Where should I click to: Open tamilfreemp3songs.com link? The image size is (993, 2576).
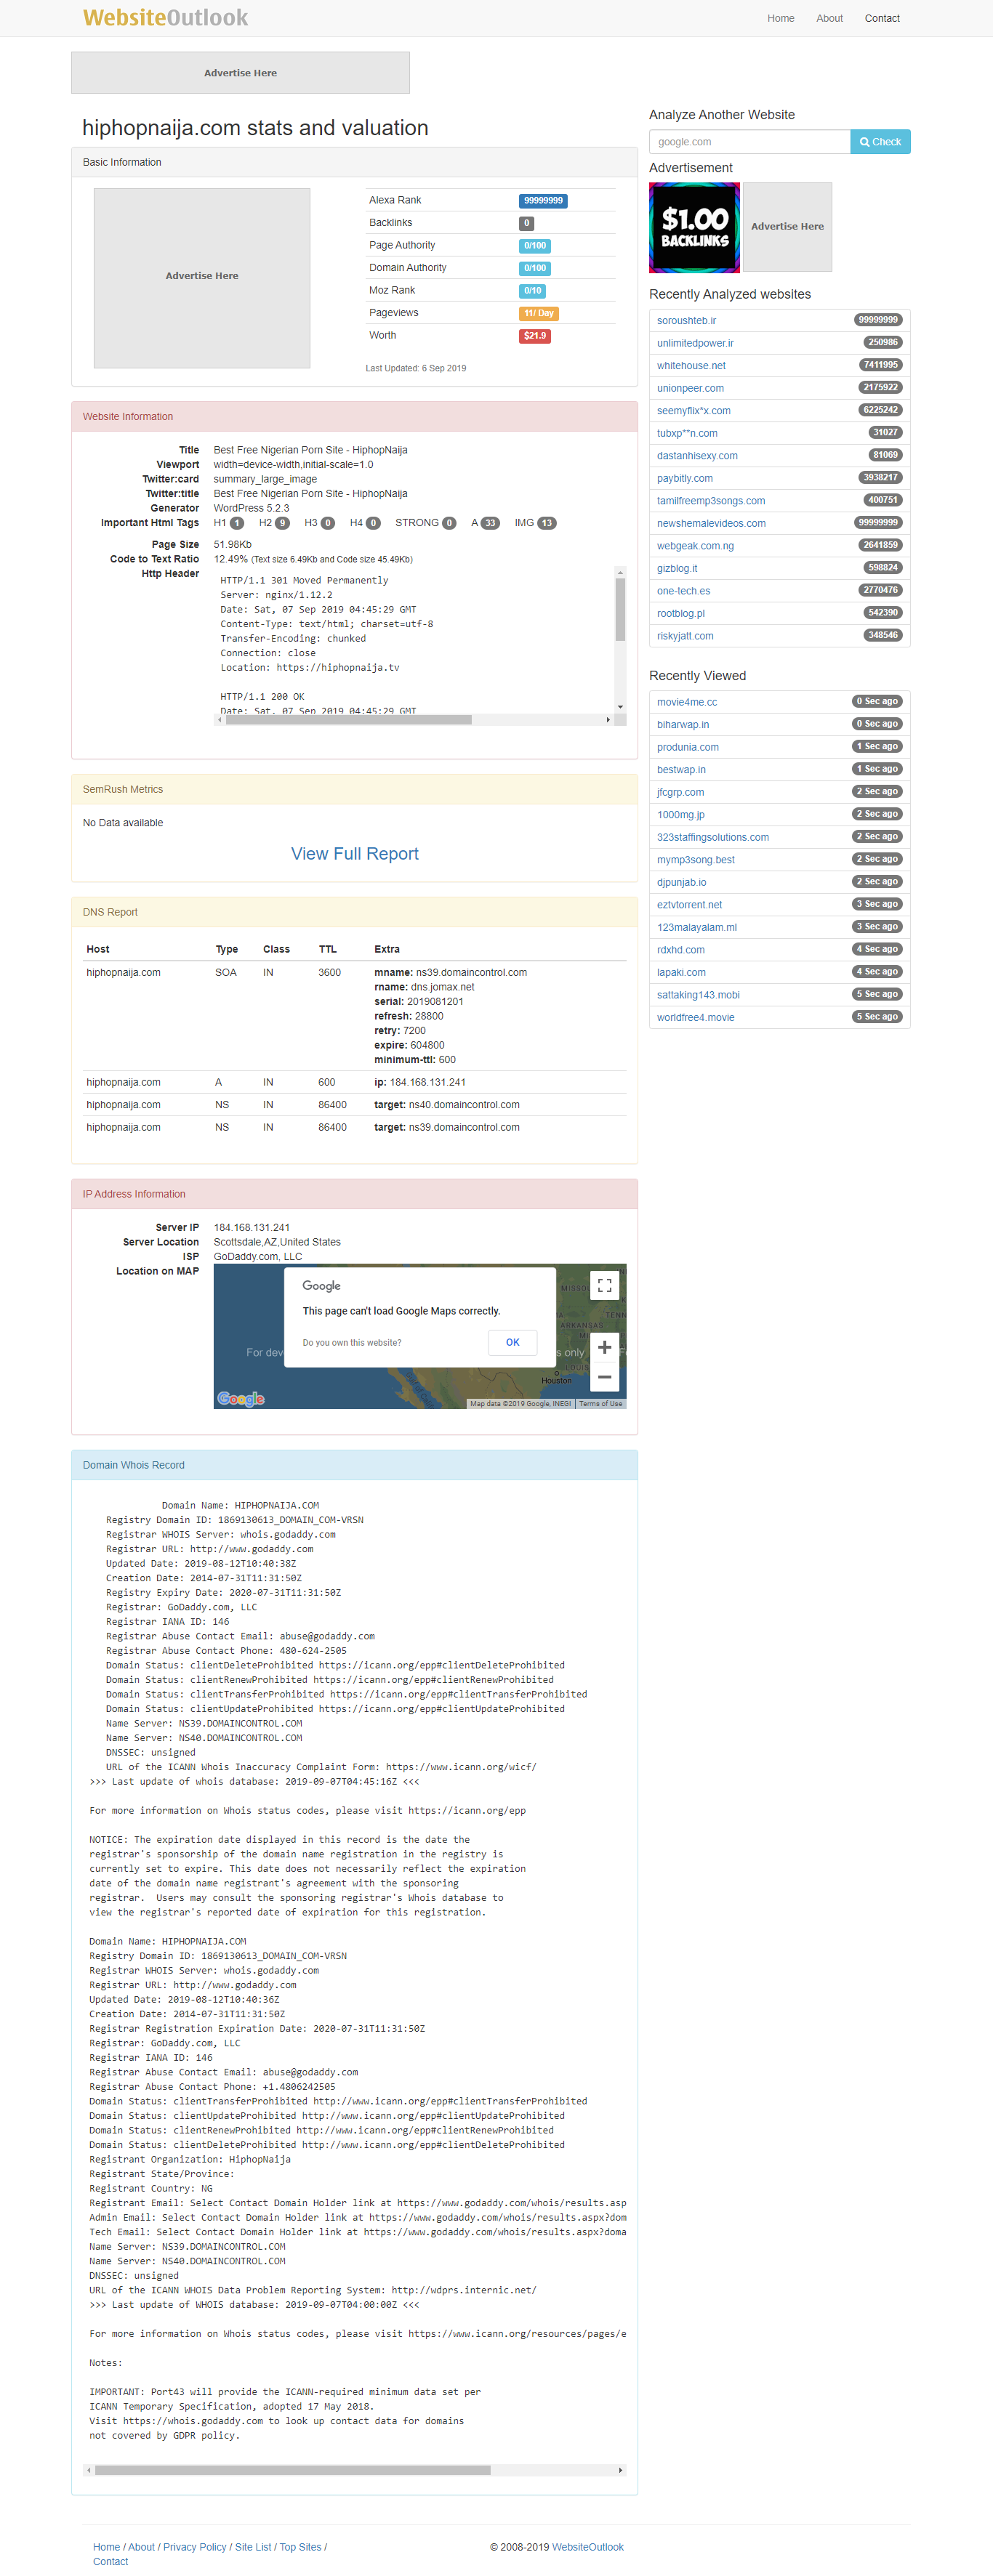point(711,501)
